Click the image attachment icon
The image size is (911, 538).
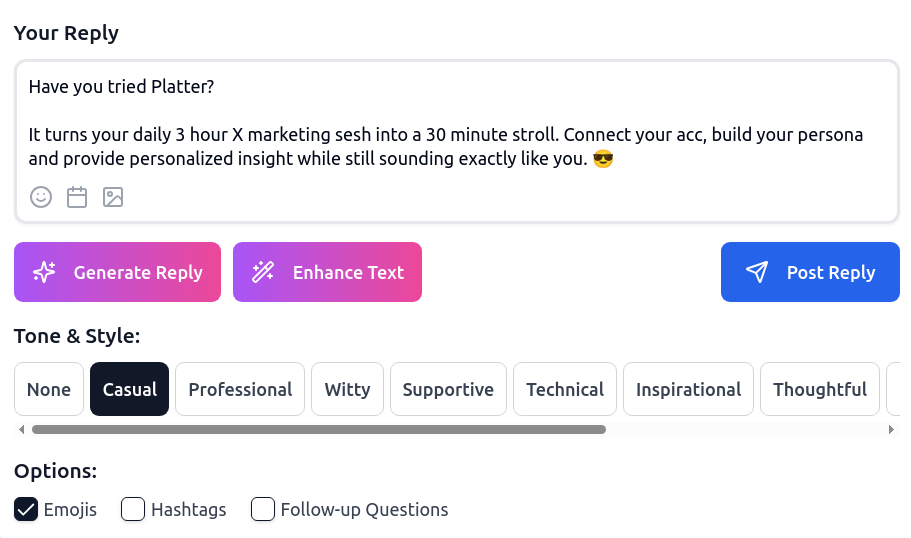pos(113,197)
